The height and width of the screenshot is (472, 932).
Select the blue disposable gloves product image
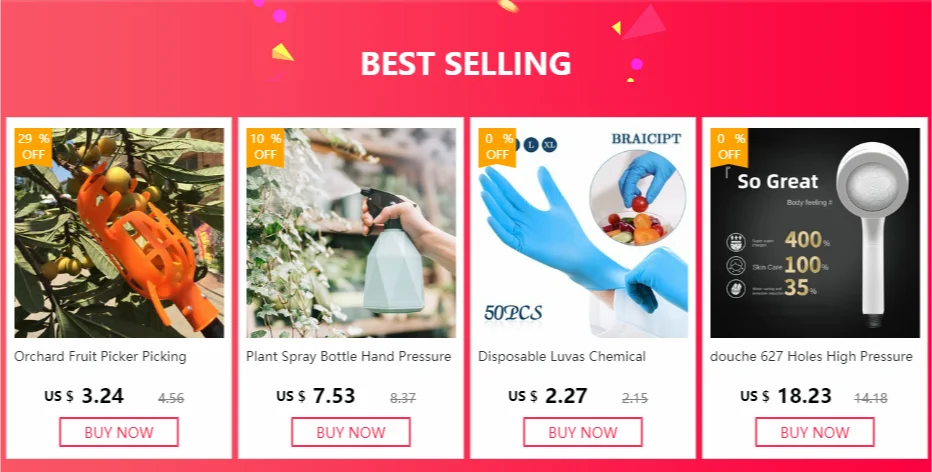coord(583,233)
